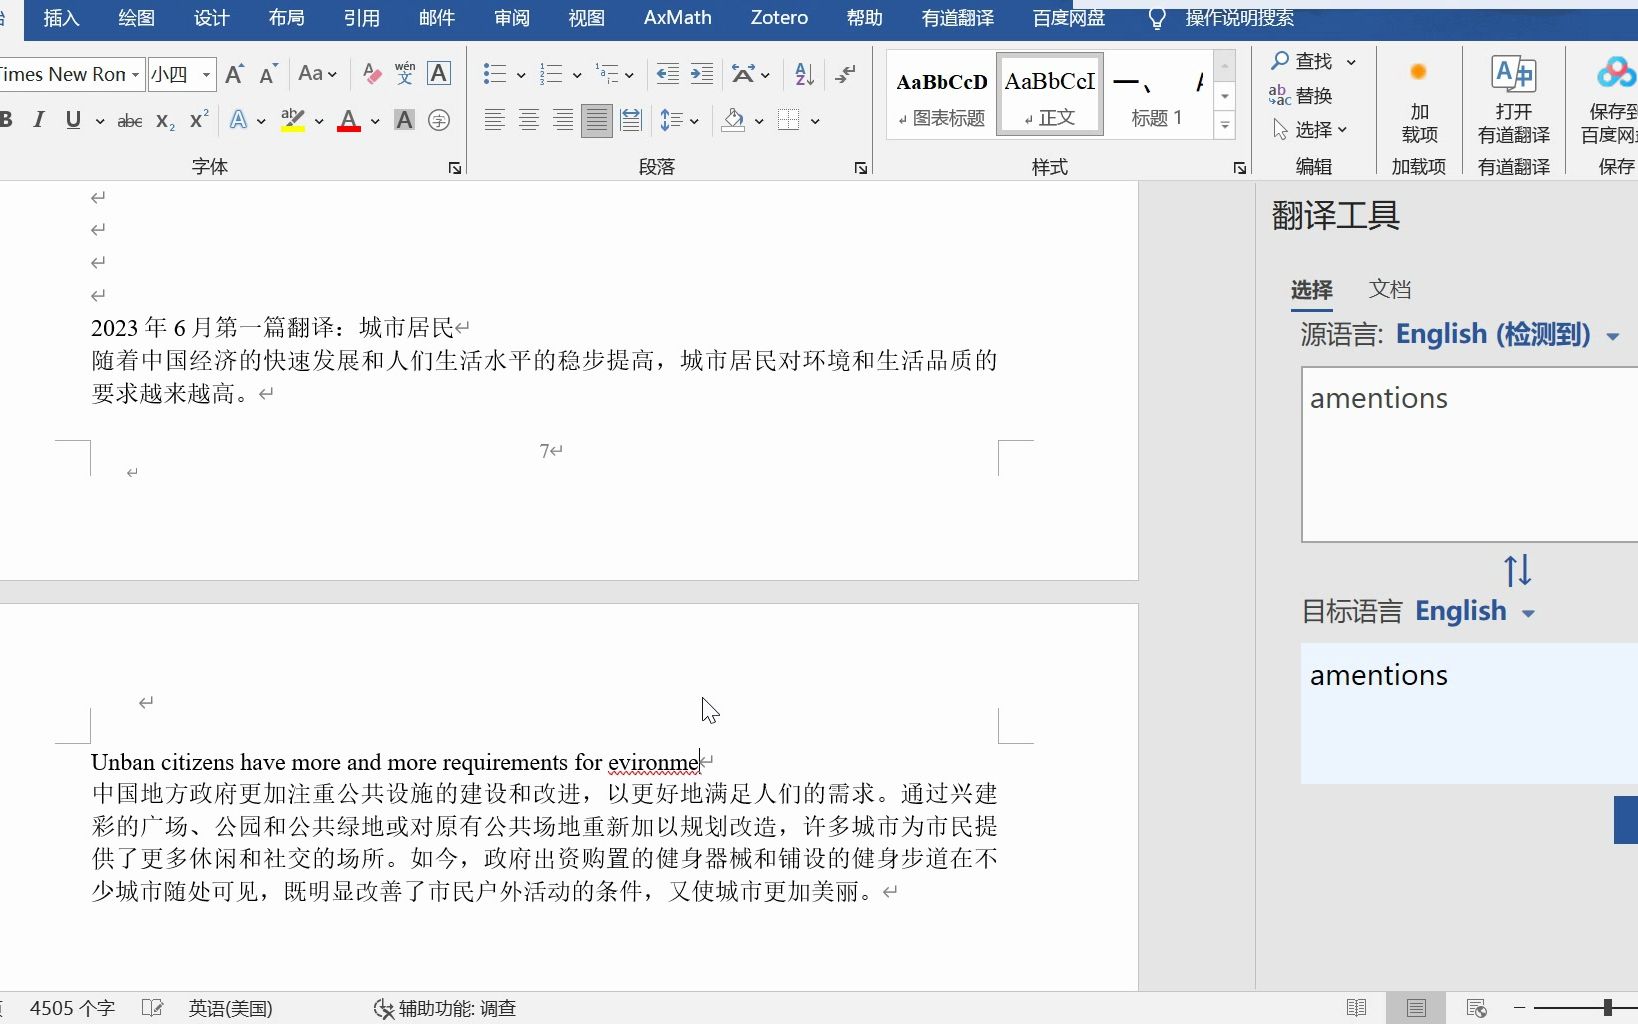Sort paragraphs A to Z
The height and width of the screenshot is (1024, 1638).
pos(804,74)
